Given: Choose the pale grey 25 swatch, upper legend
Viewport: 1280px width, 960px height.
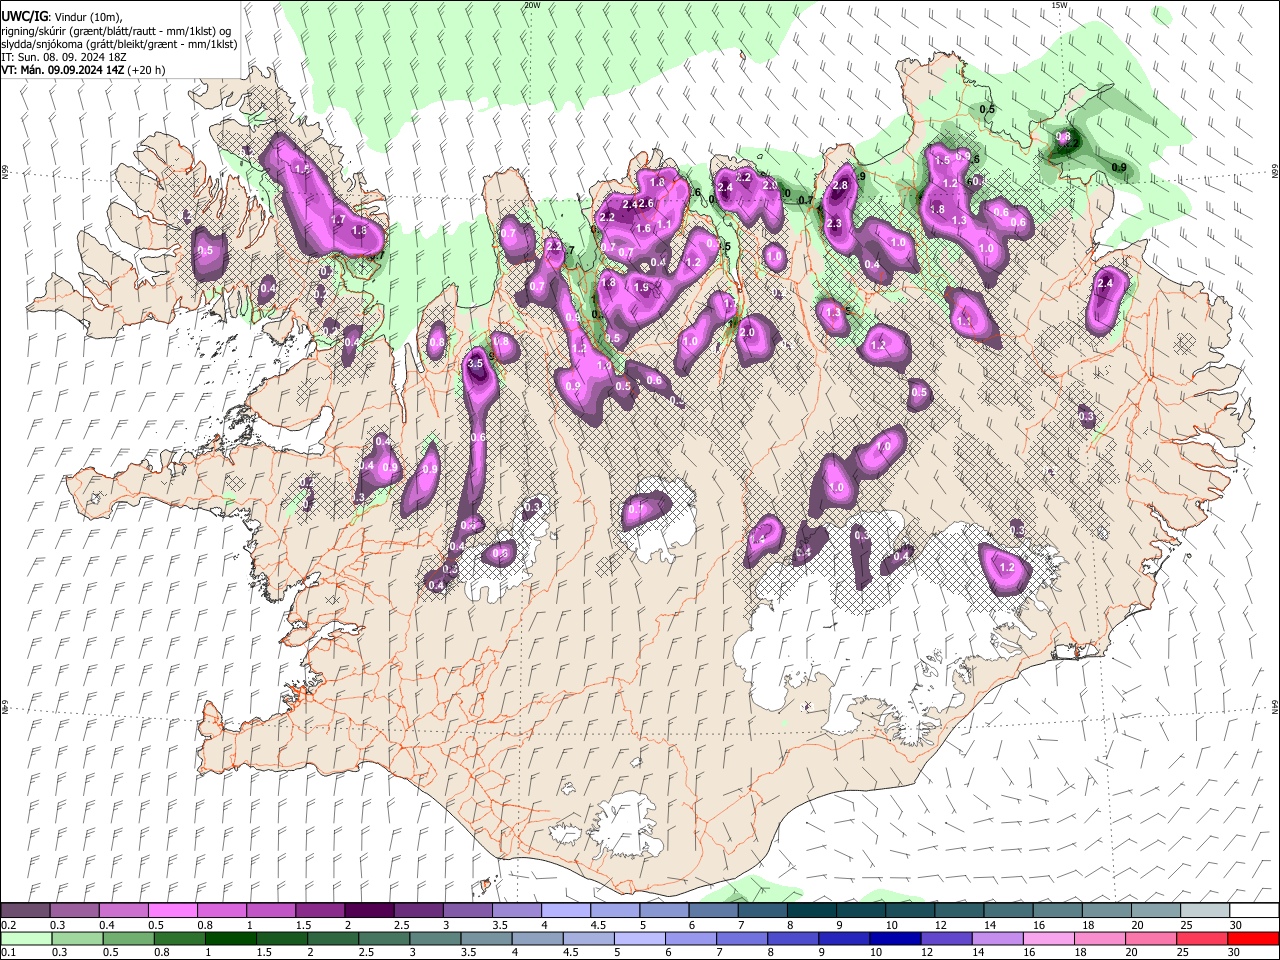Looking at the screenshot, I should 1205,911.
